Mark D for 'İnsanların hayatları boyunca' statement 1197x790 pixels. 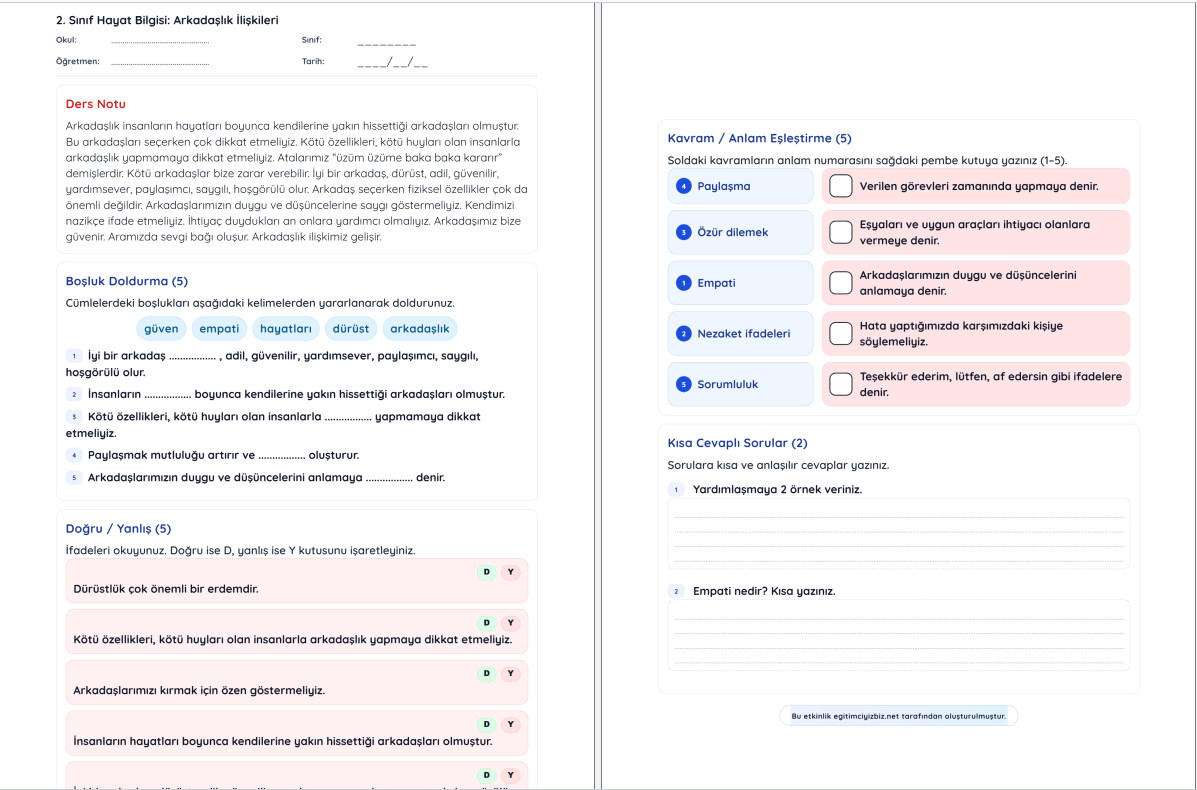487,724
